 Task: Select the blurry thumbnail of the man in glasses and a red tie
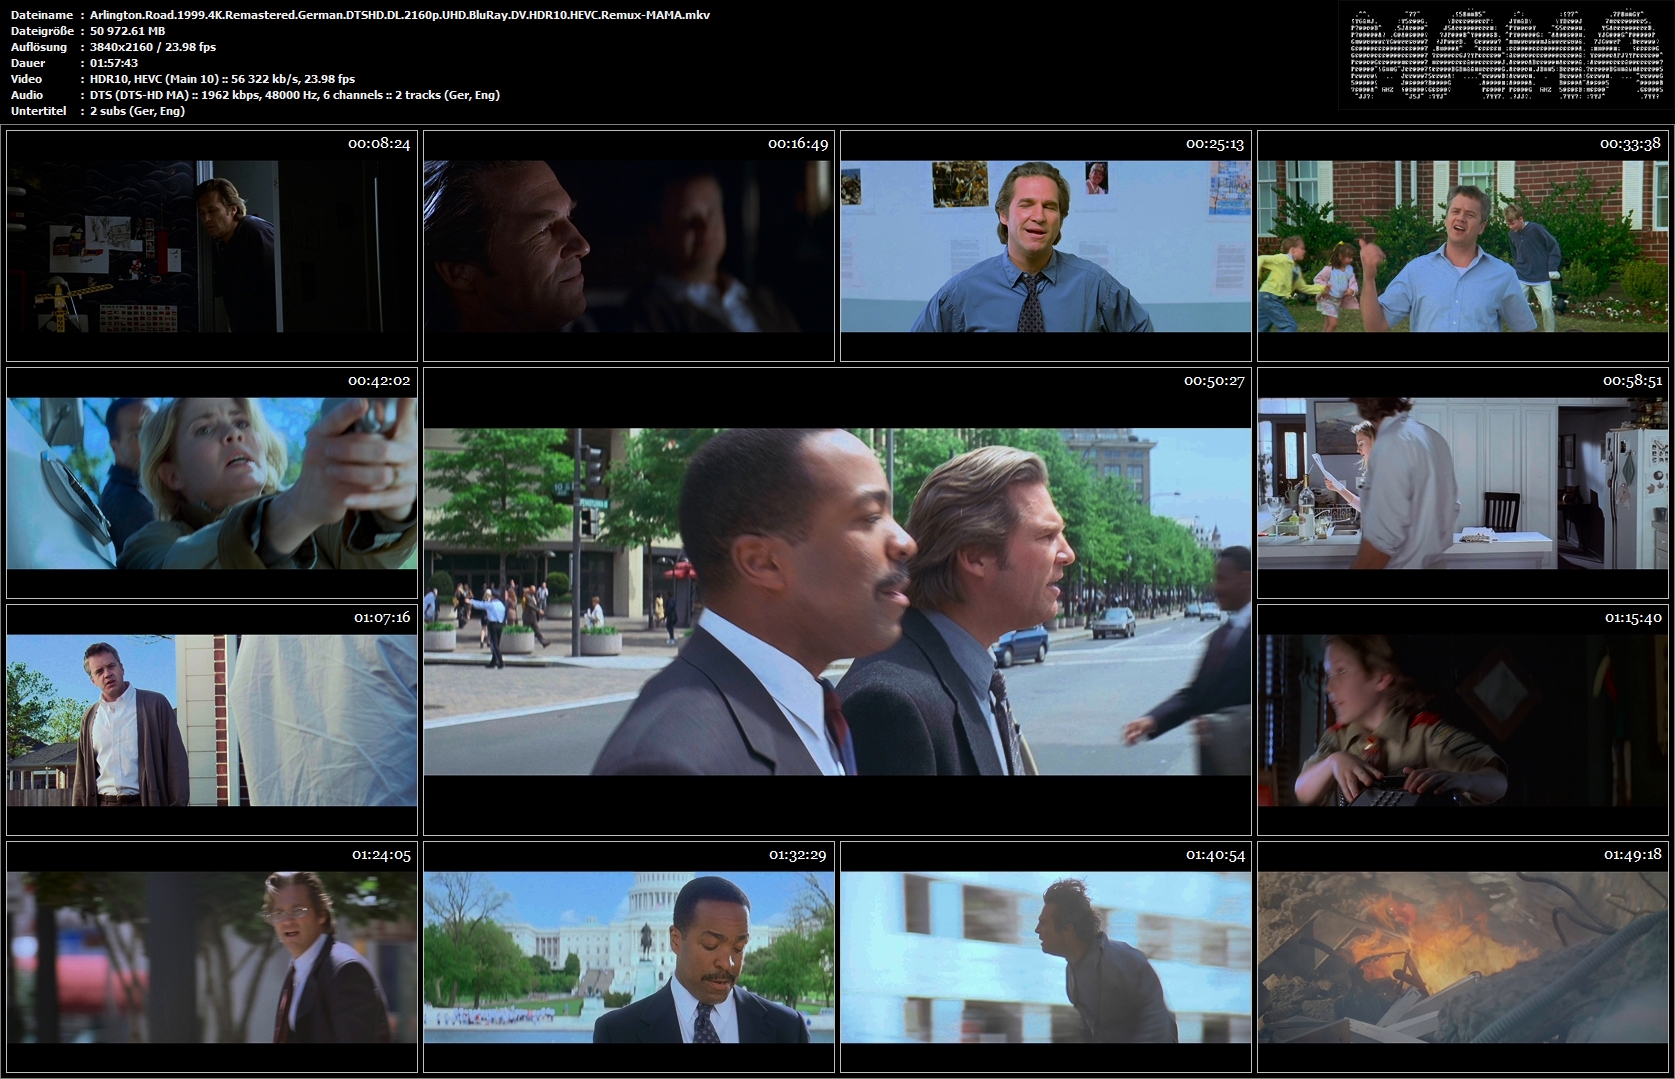(212, 957)
